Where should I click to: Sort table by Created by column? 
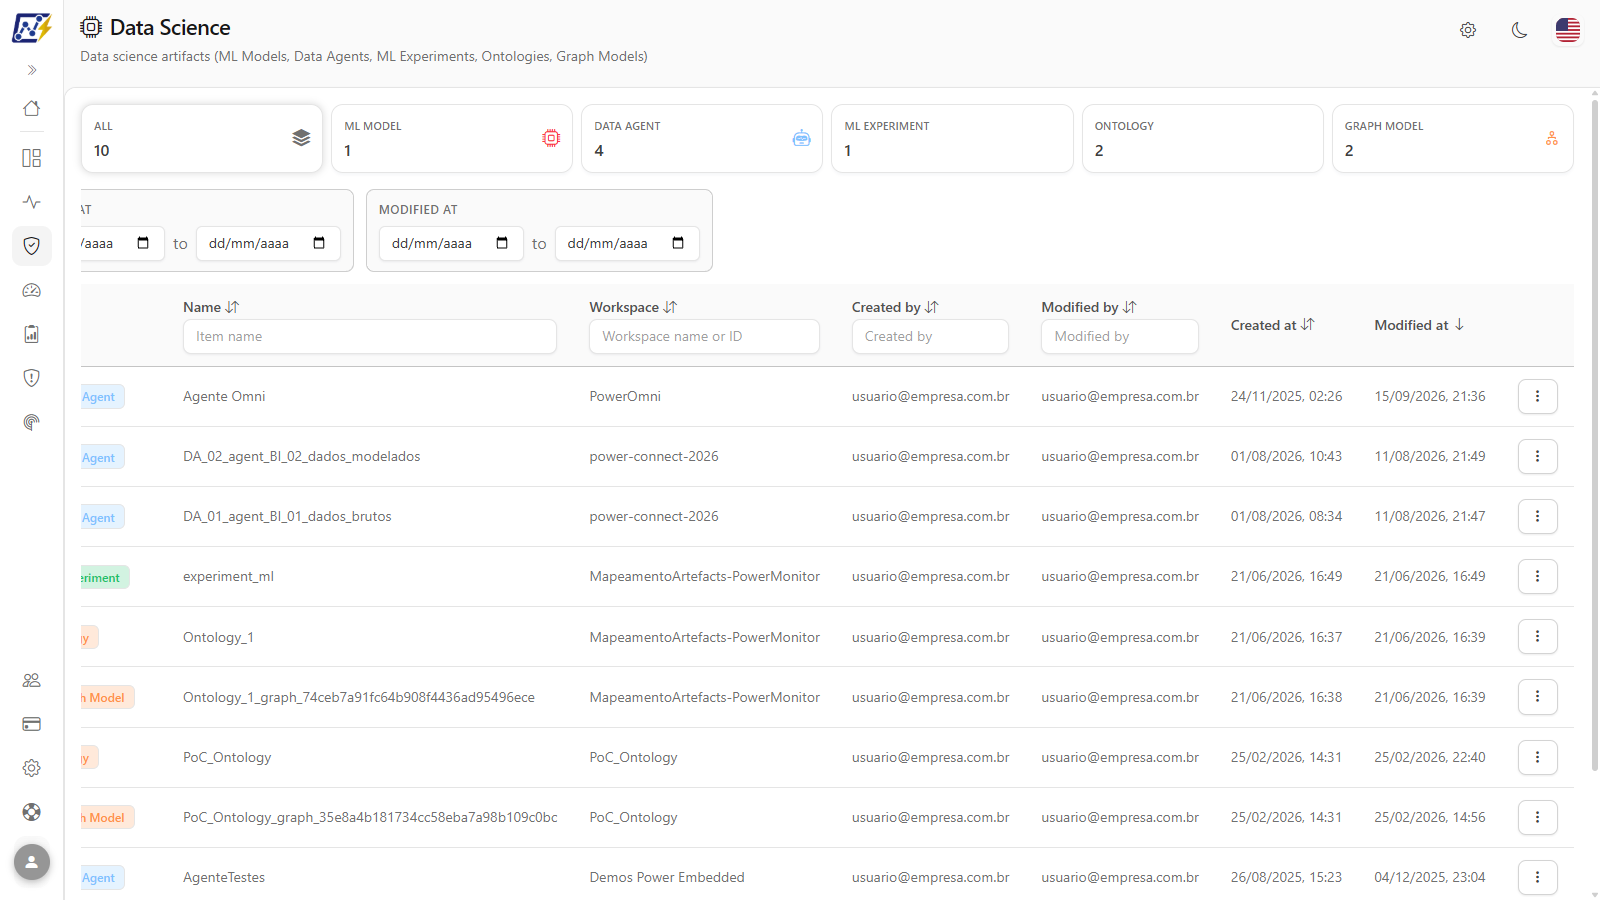point(895,307)
